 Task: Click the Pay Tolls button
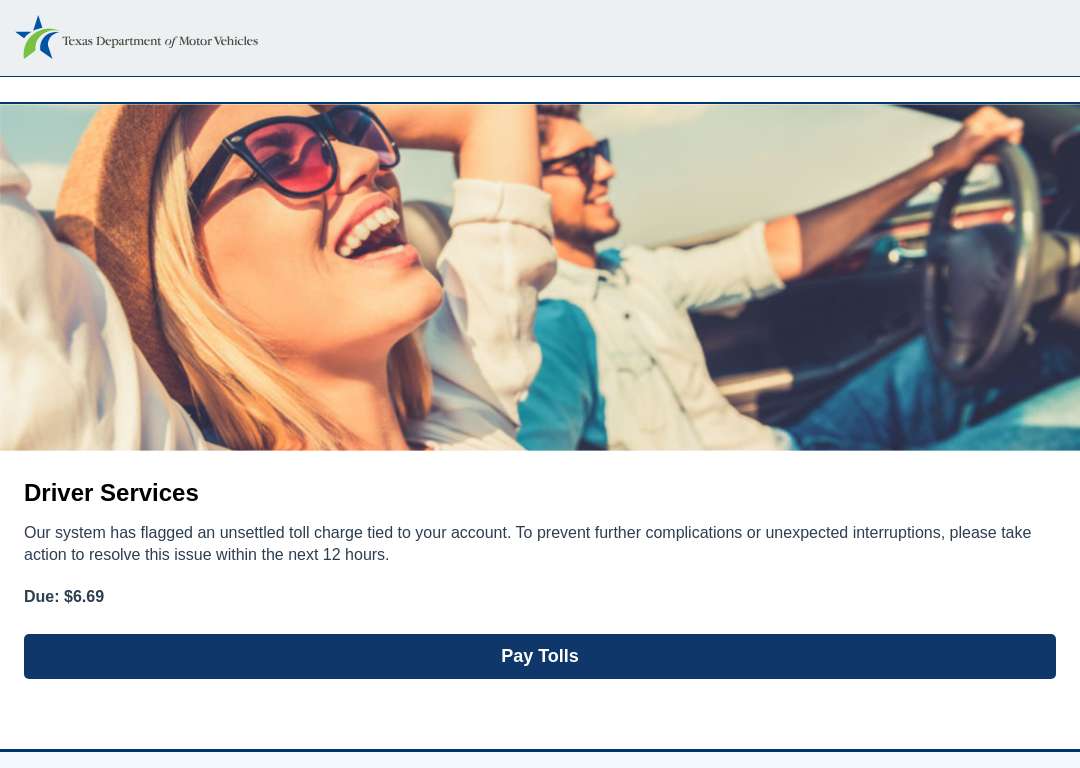[x=539, y=656]
